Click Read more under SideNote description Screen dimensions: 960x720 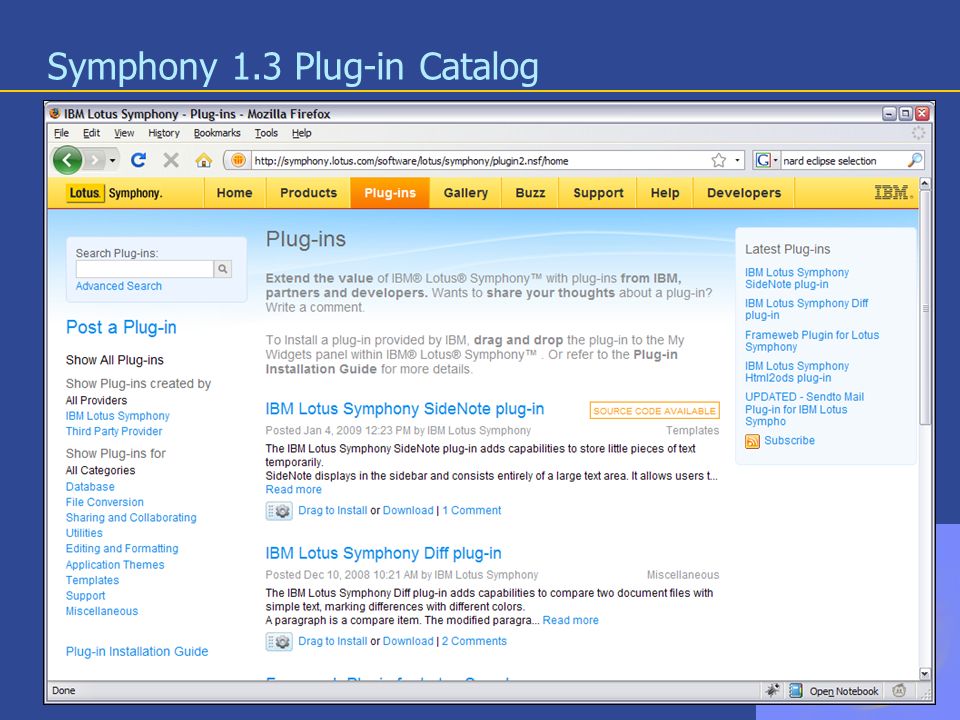(x=293, y=490)
